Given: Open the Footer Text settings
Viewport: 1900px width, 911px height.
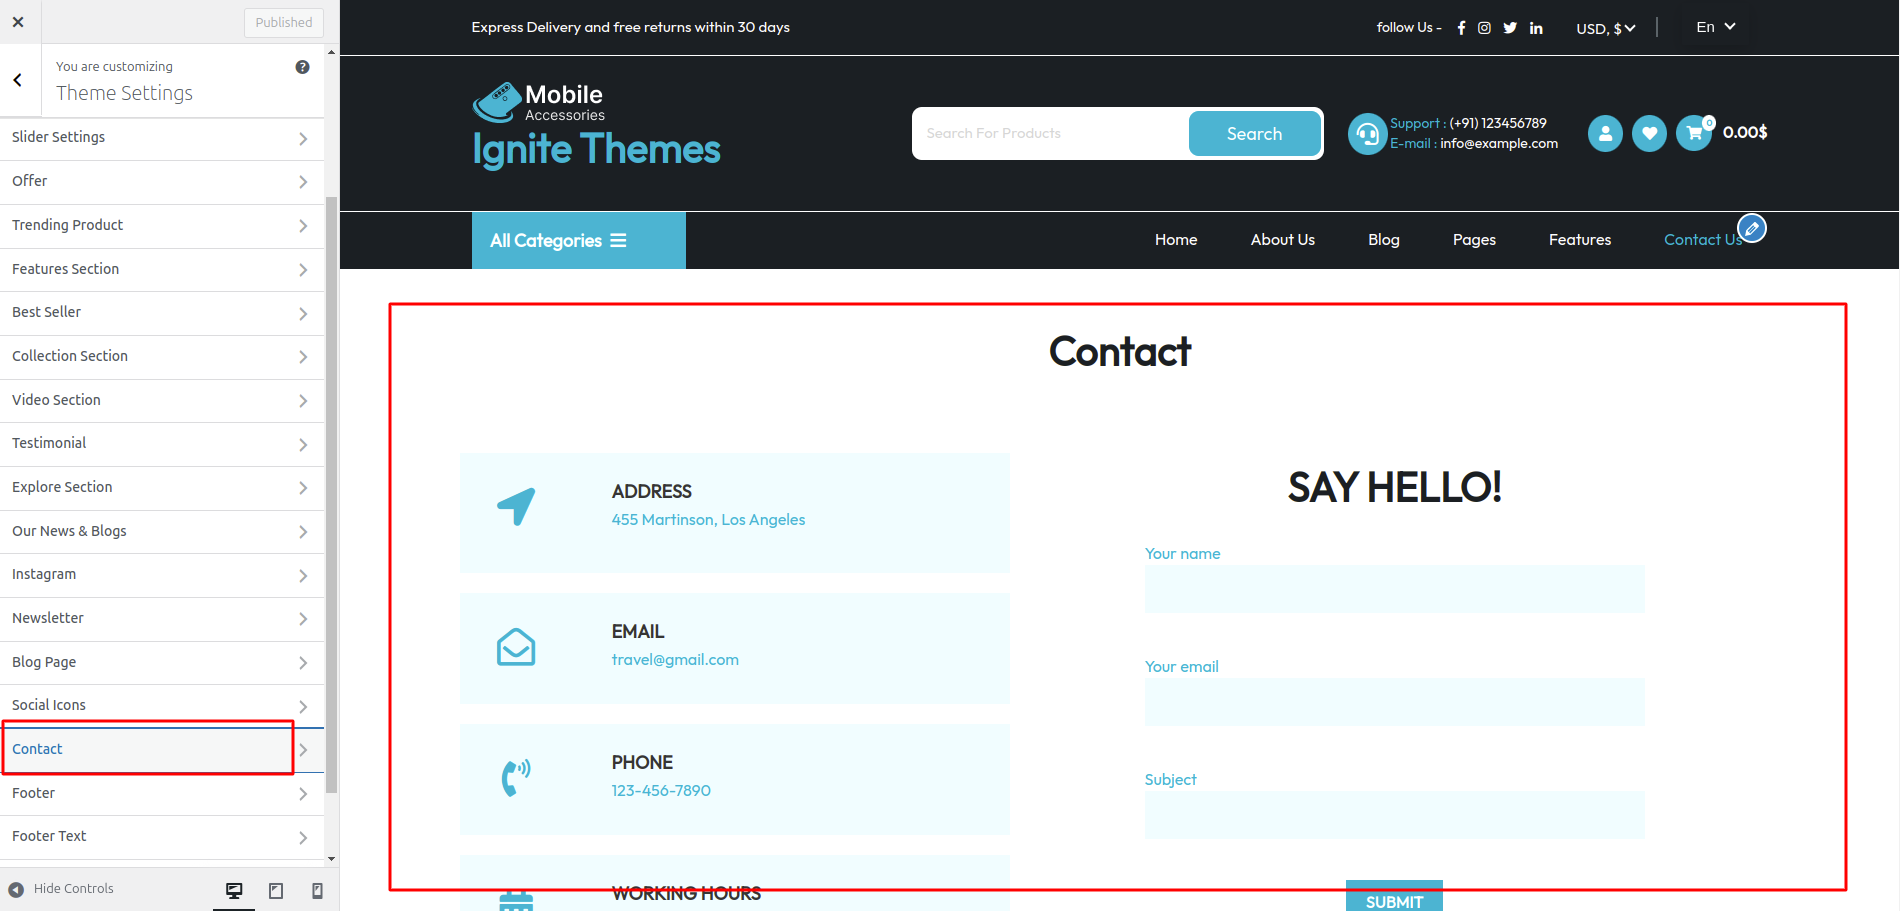Looking at the screenshot, I should 162,837.
